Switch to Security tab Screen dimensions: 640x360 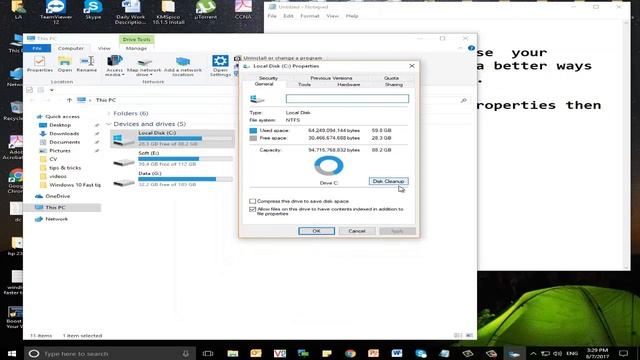(x=268, y=78)
